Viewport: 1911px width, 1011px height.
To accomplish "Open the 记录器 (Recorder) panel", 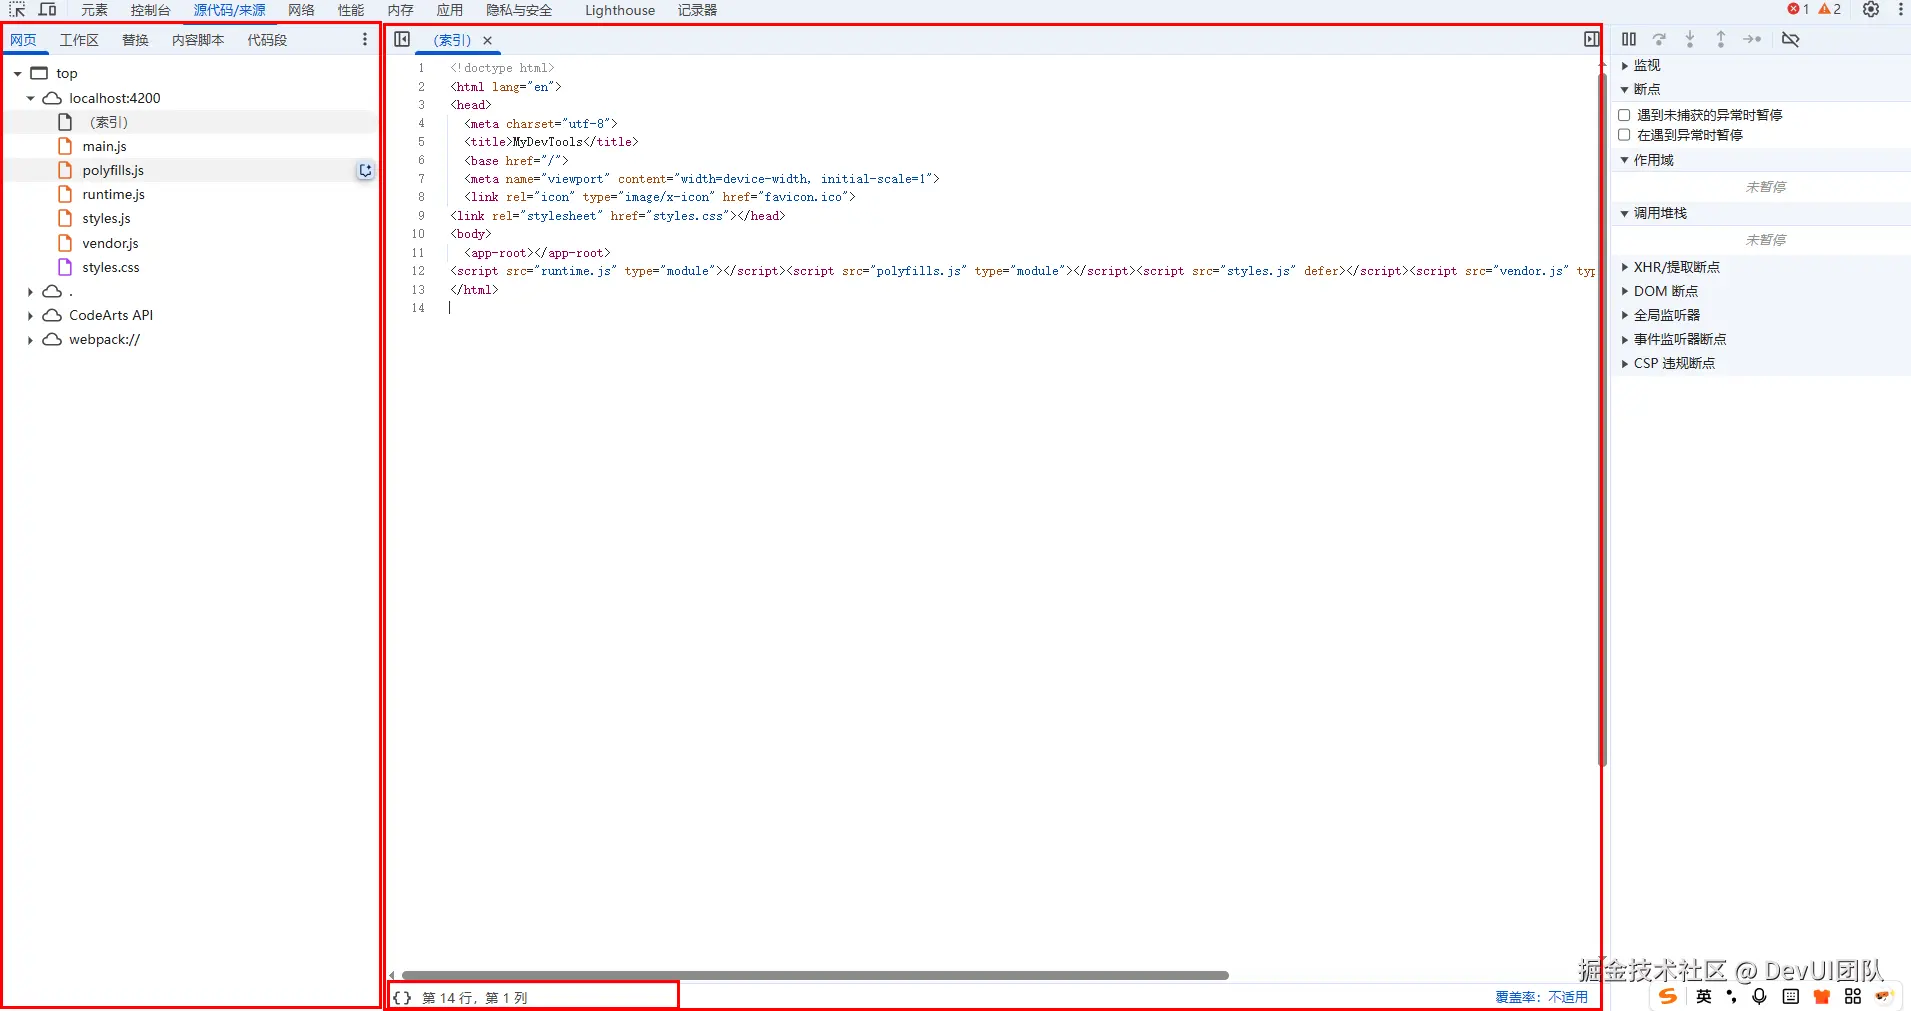I will point(698,10).
